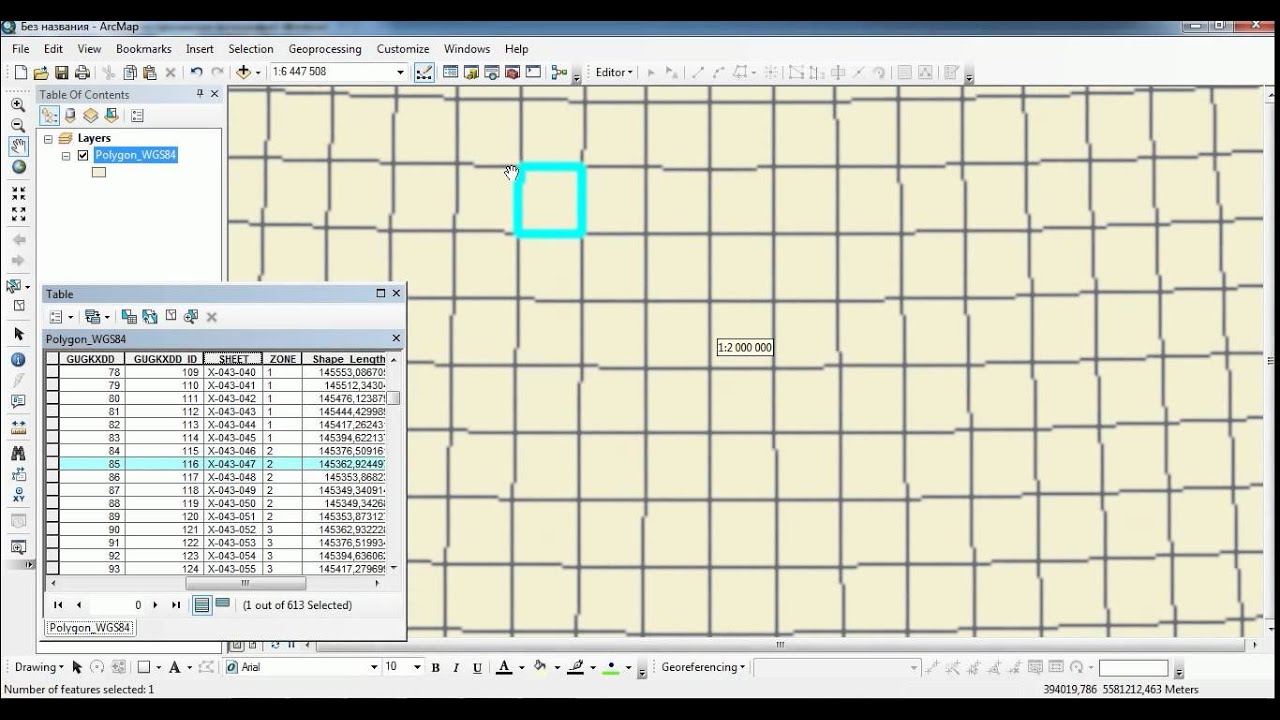Open the Geoprocessing menu
Viewport: 1280px width, 720px height.
coord(325,48)
